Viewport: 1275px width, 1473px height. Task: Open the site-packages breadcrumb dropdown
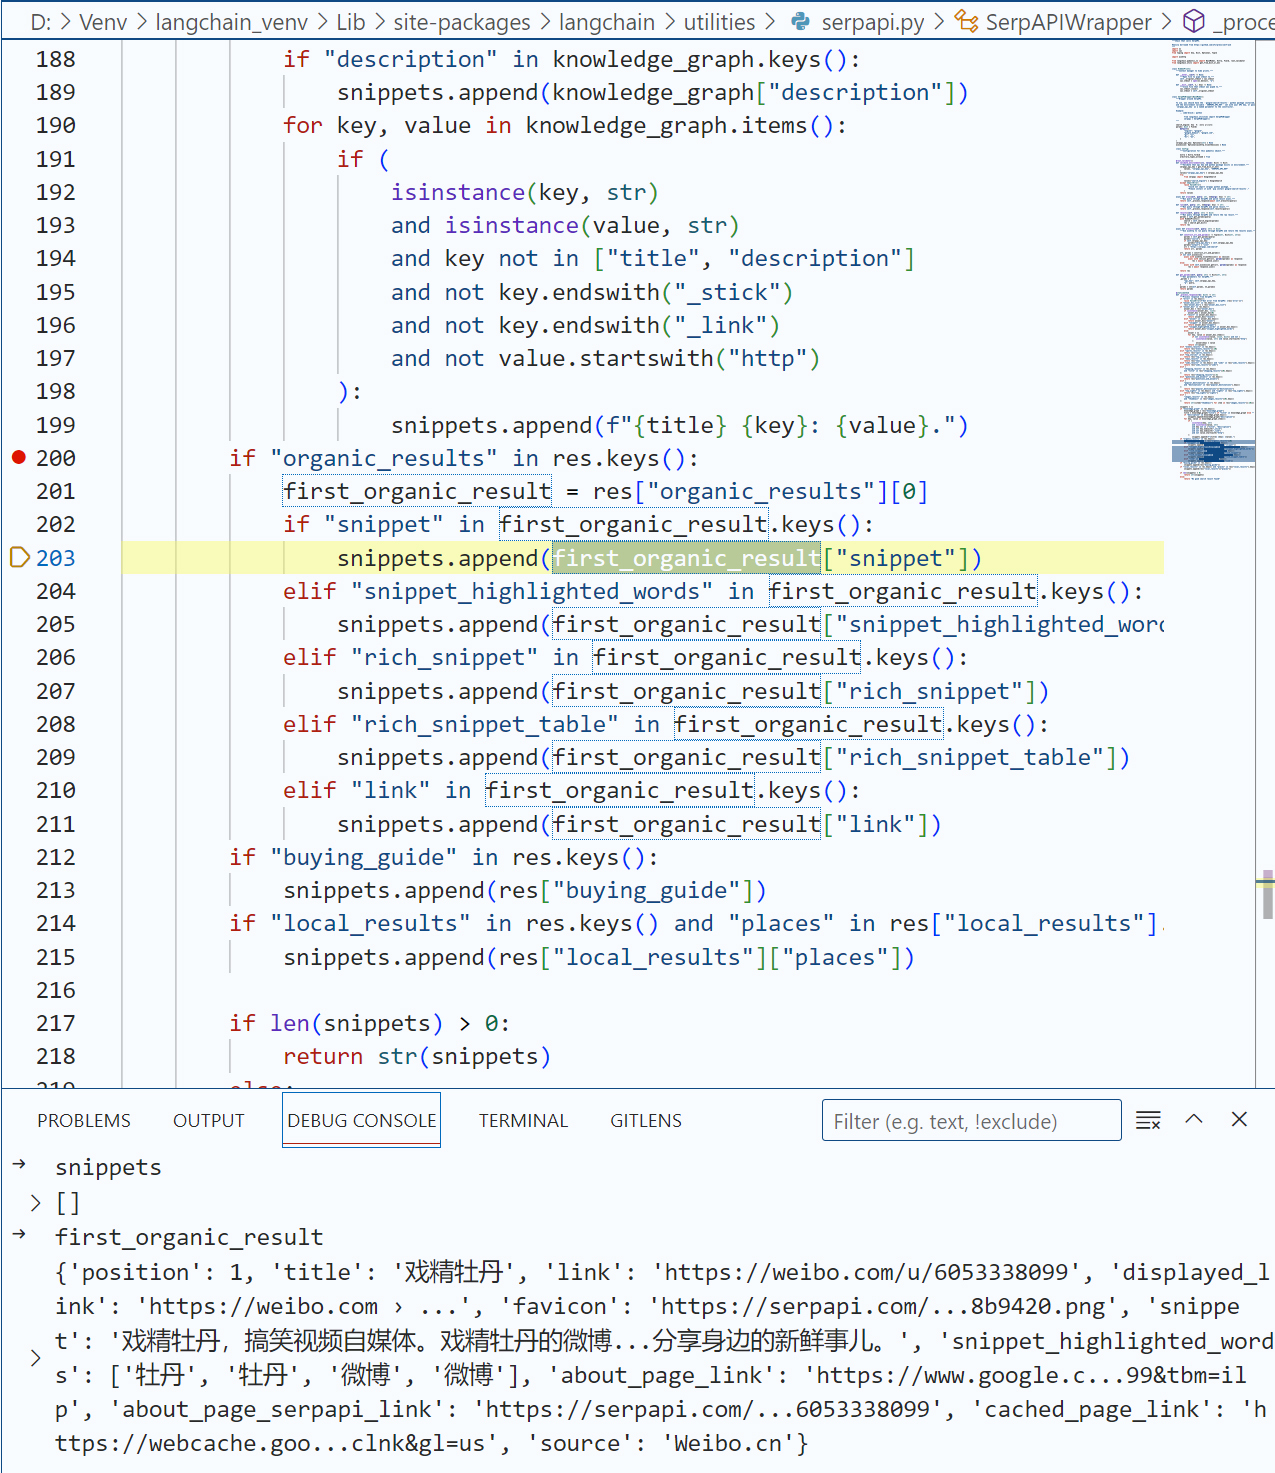tap(461, 22)
